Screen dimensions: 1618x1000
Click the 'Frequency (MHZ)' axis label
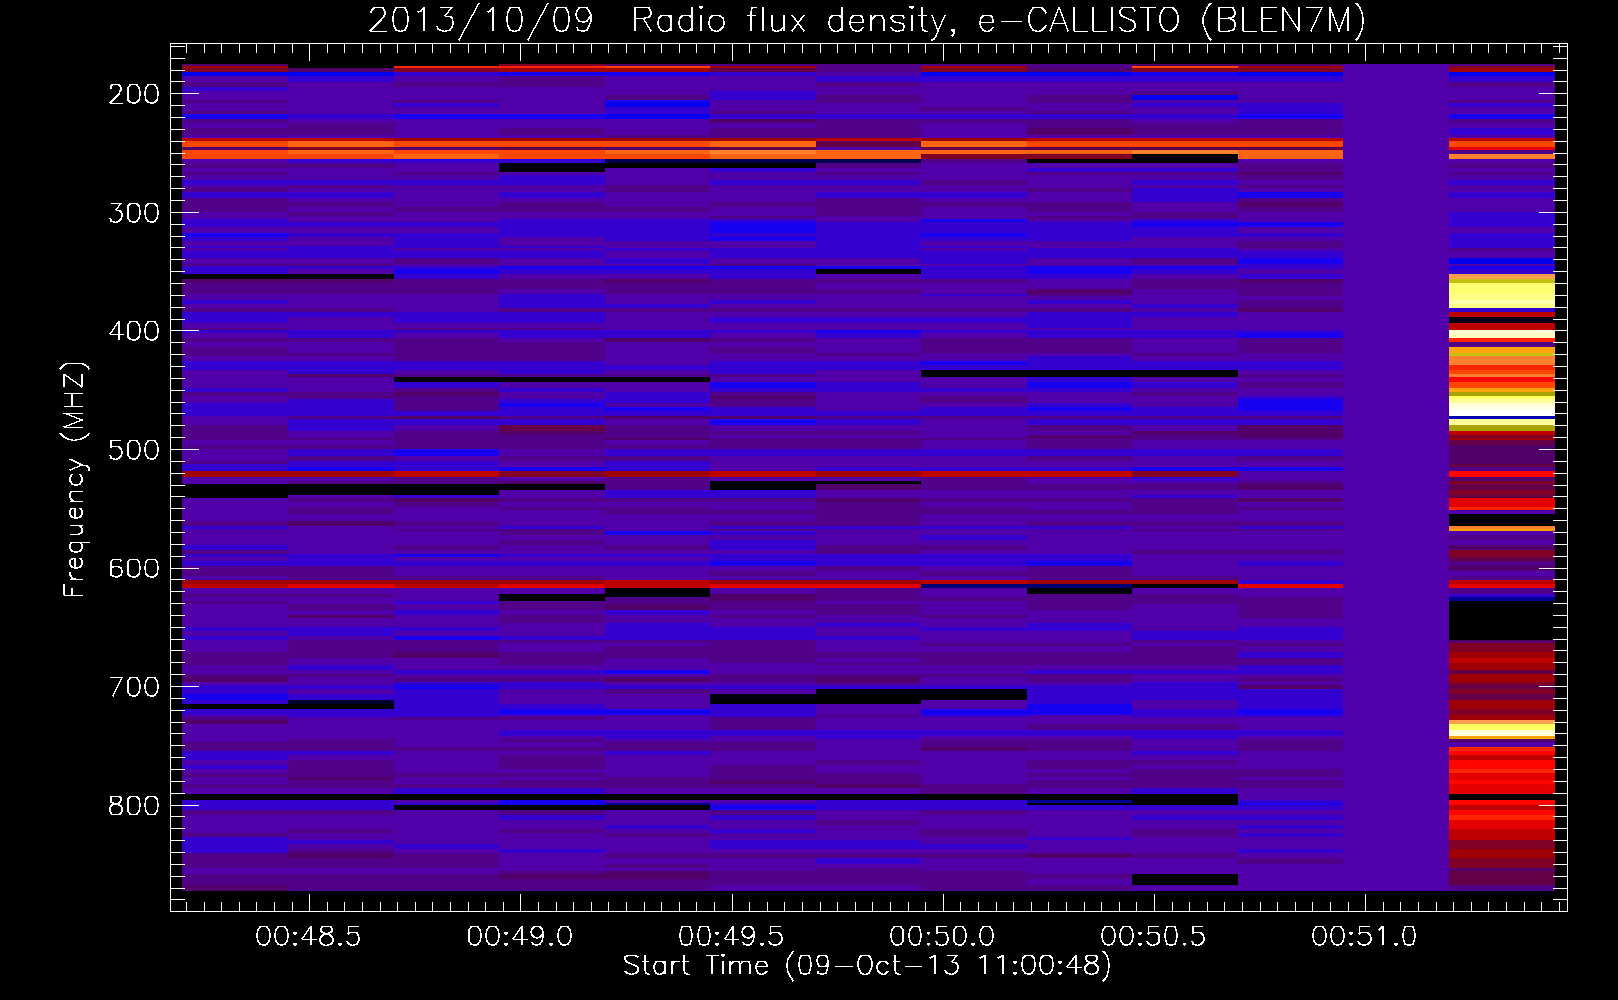[76, 479]
